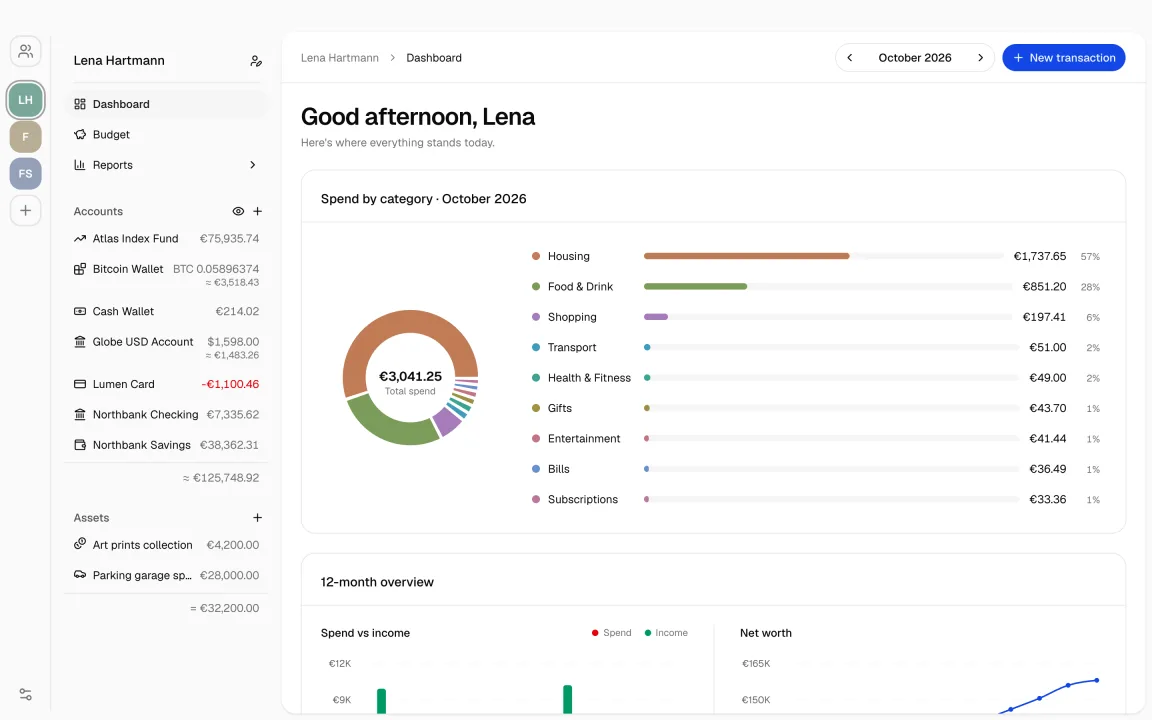Click the Art prints collection icon

click(80, 544)
